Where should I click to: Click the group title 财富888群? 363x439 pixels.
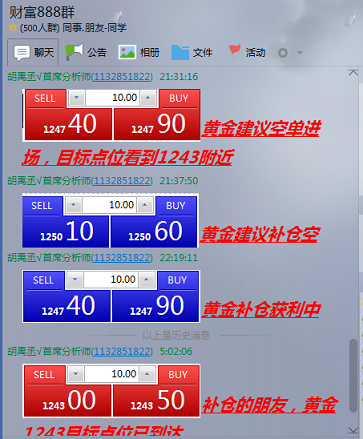[42, 12]
